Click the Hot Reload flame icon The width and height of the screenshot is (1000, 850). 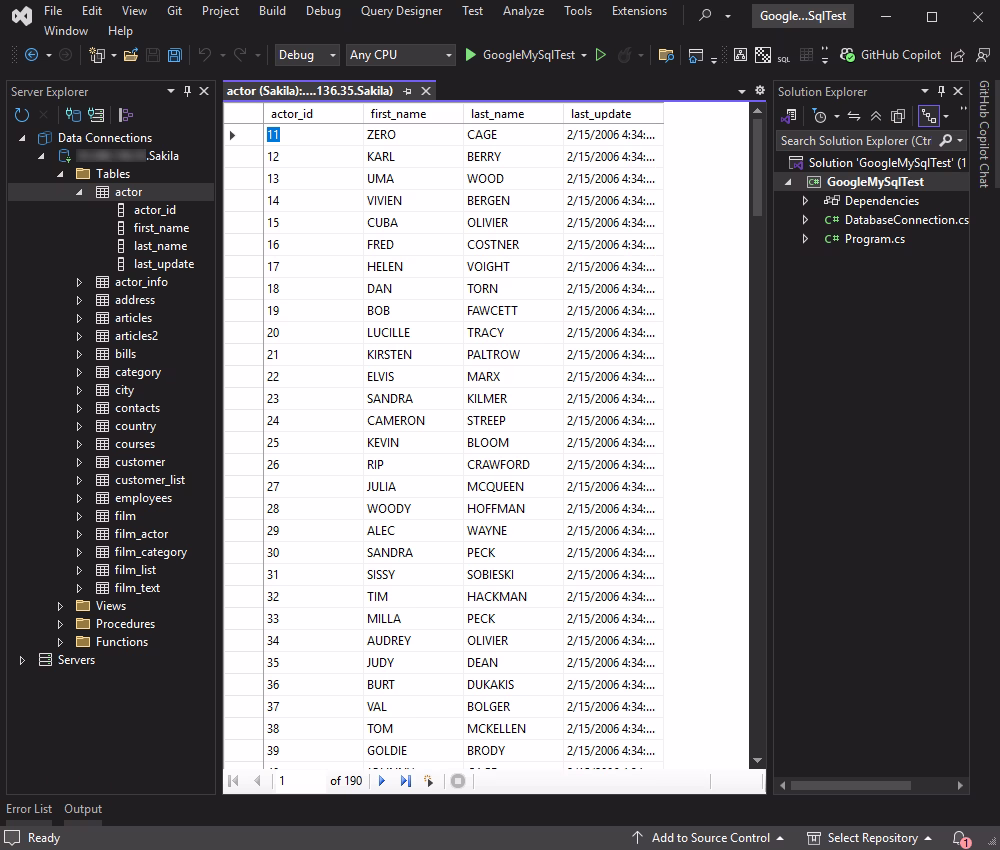click(625, 55)
